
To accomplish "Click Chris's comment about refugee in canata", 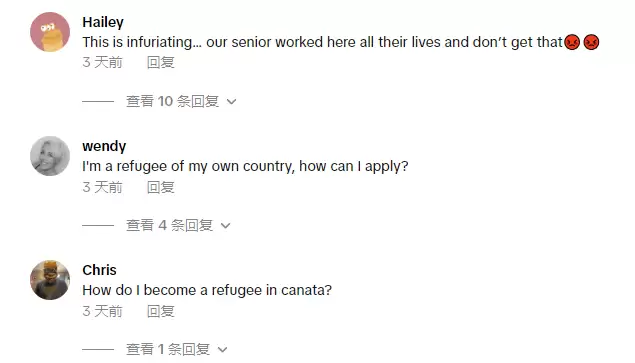I will pyautogui.click(x=207, y=290).
